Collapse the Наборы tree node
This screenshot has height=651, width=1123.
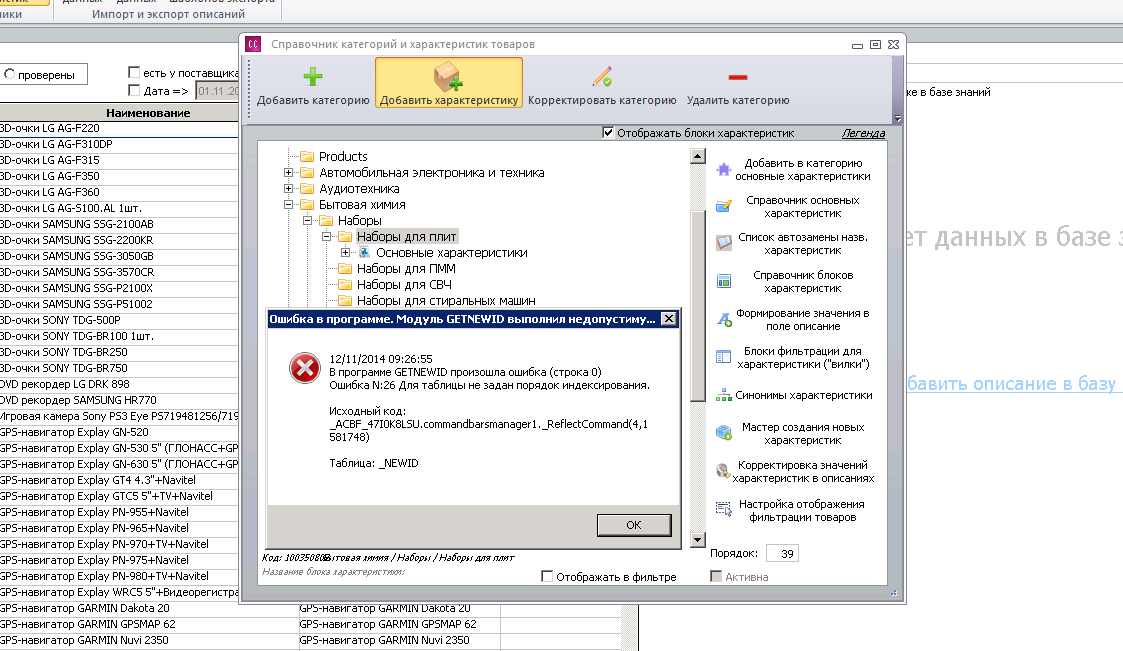tap(307, 221)
